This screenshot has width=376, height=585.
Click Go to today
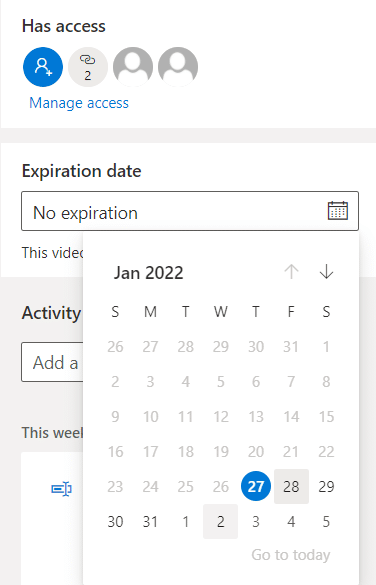(291, 555)
